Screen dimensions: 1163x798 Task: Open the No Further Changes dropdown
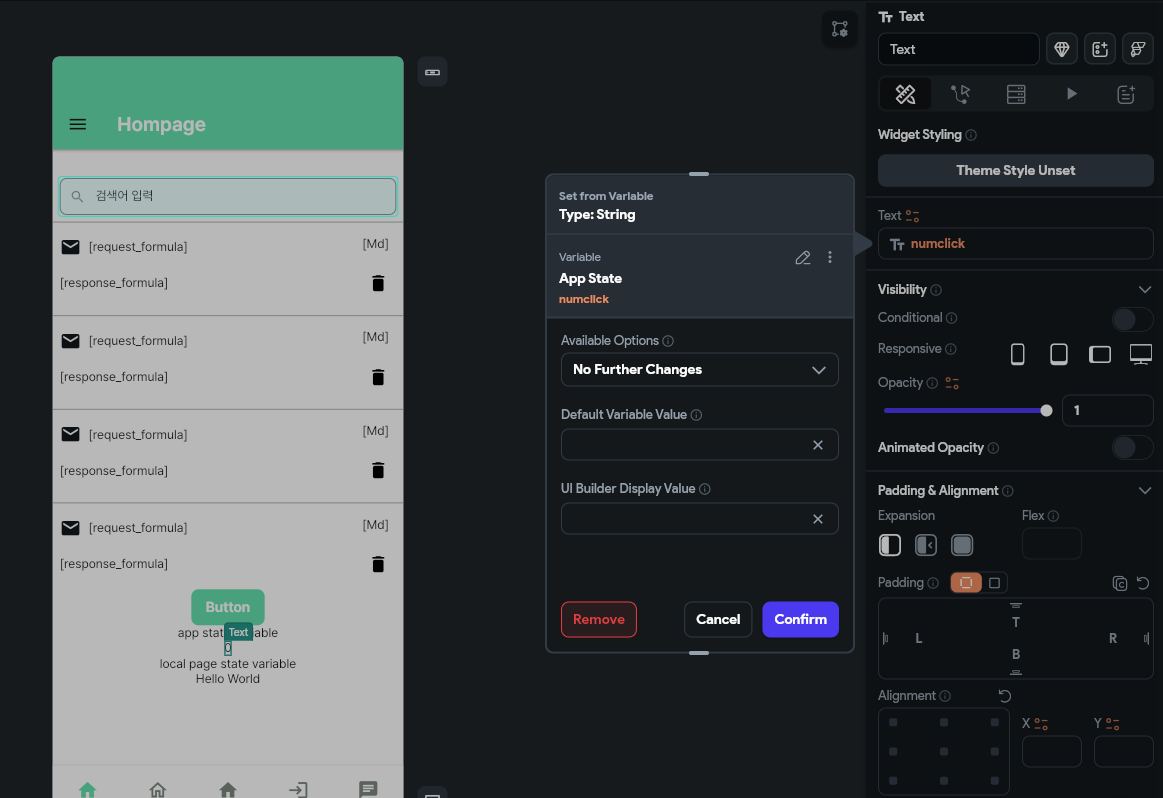[x=699, y=369]
